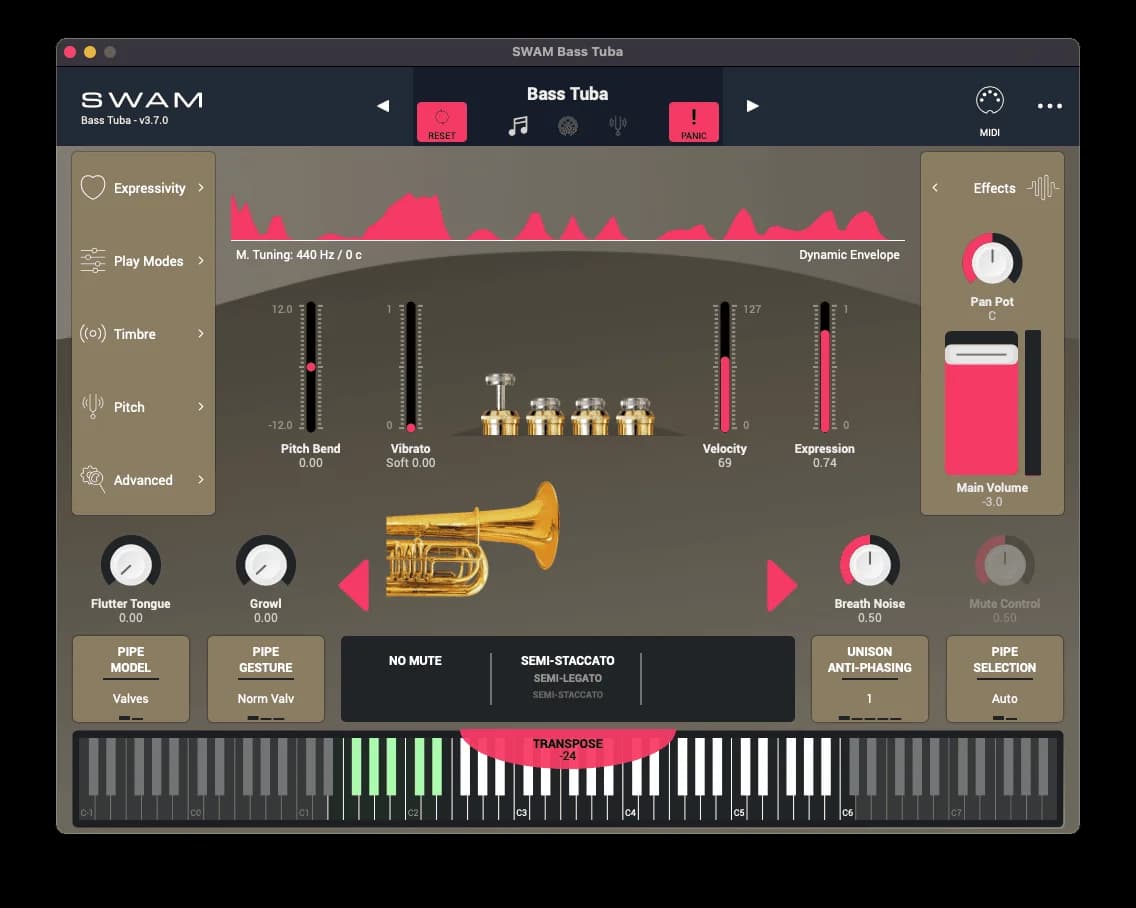Select the Play Modes sliders icon

92,260
